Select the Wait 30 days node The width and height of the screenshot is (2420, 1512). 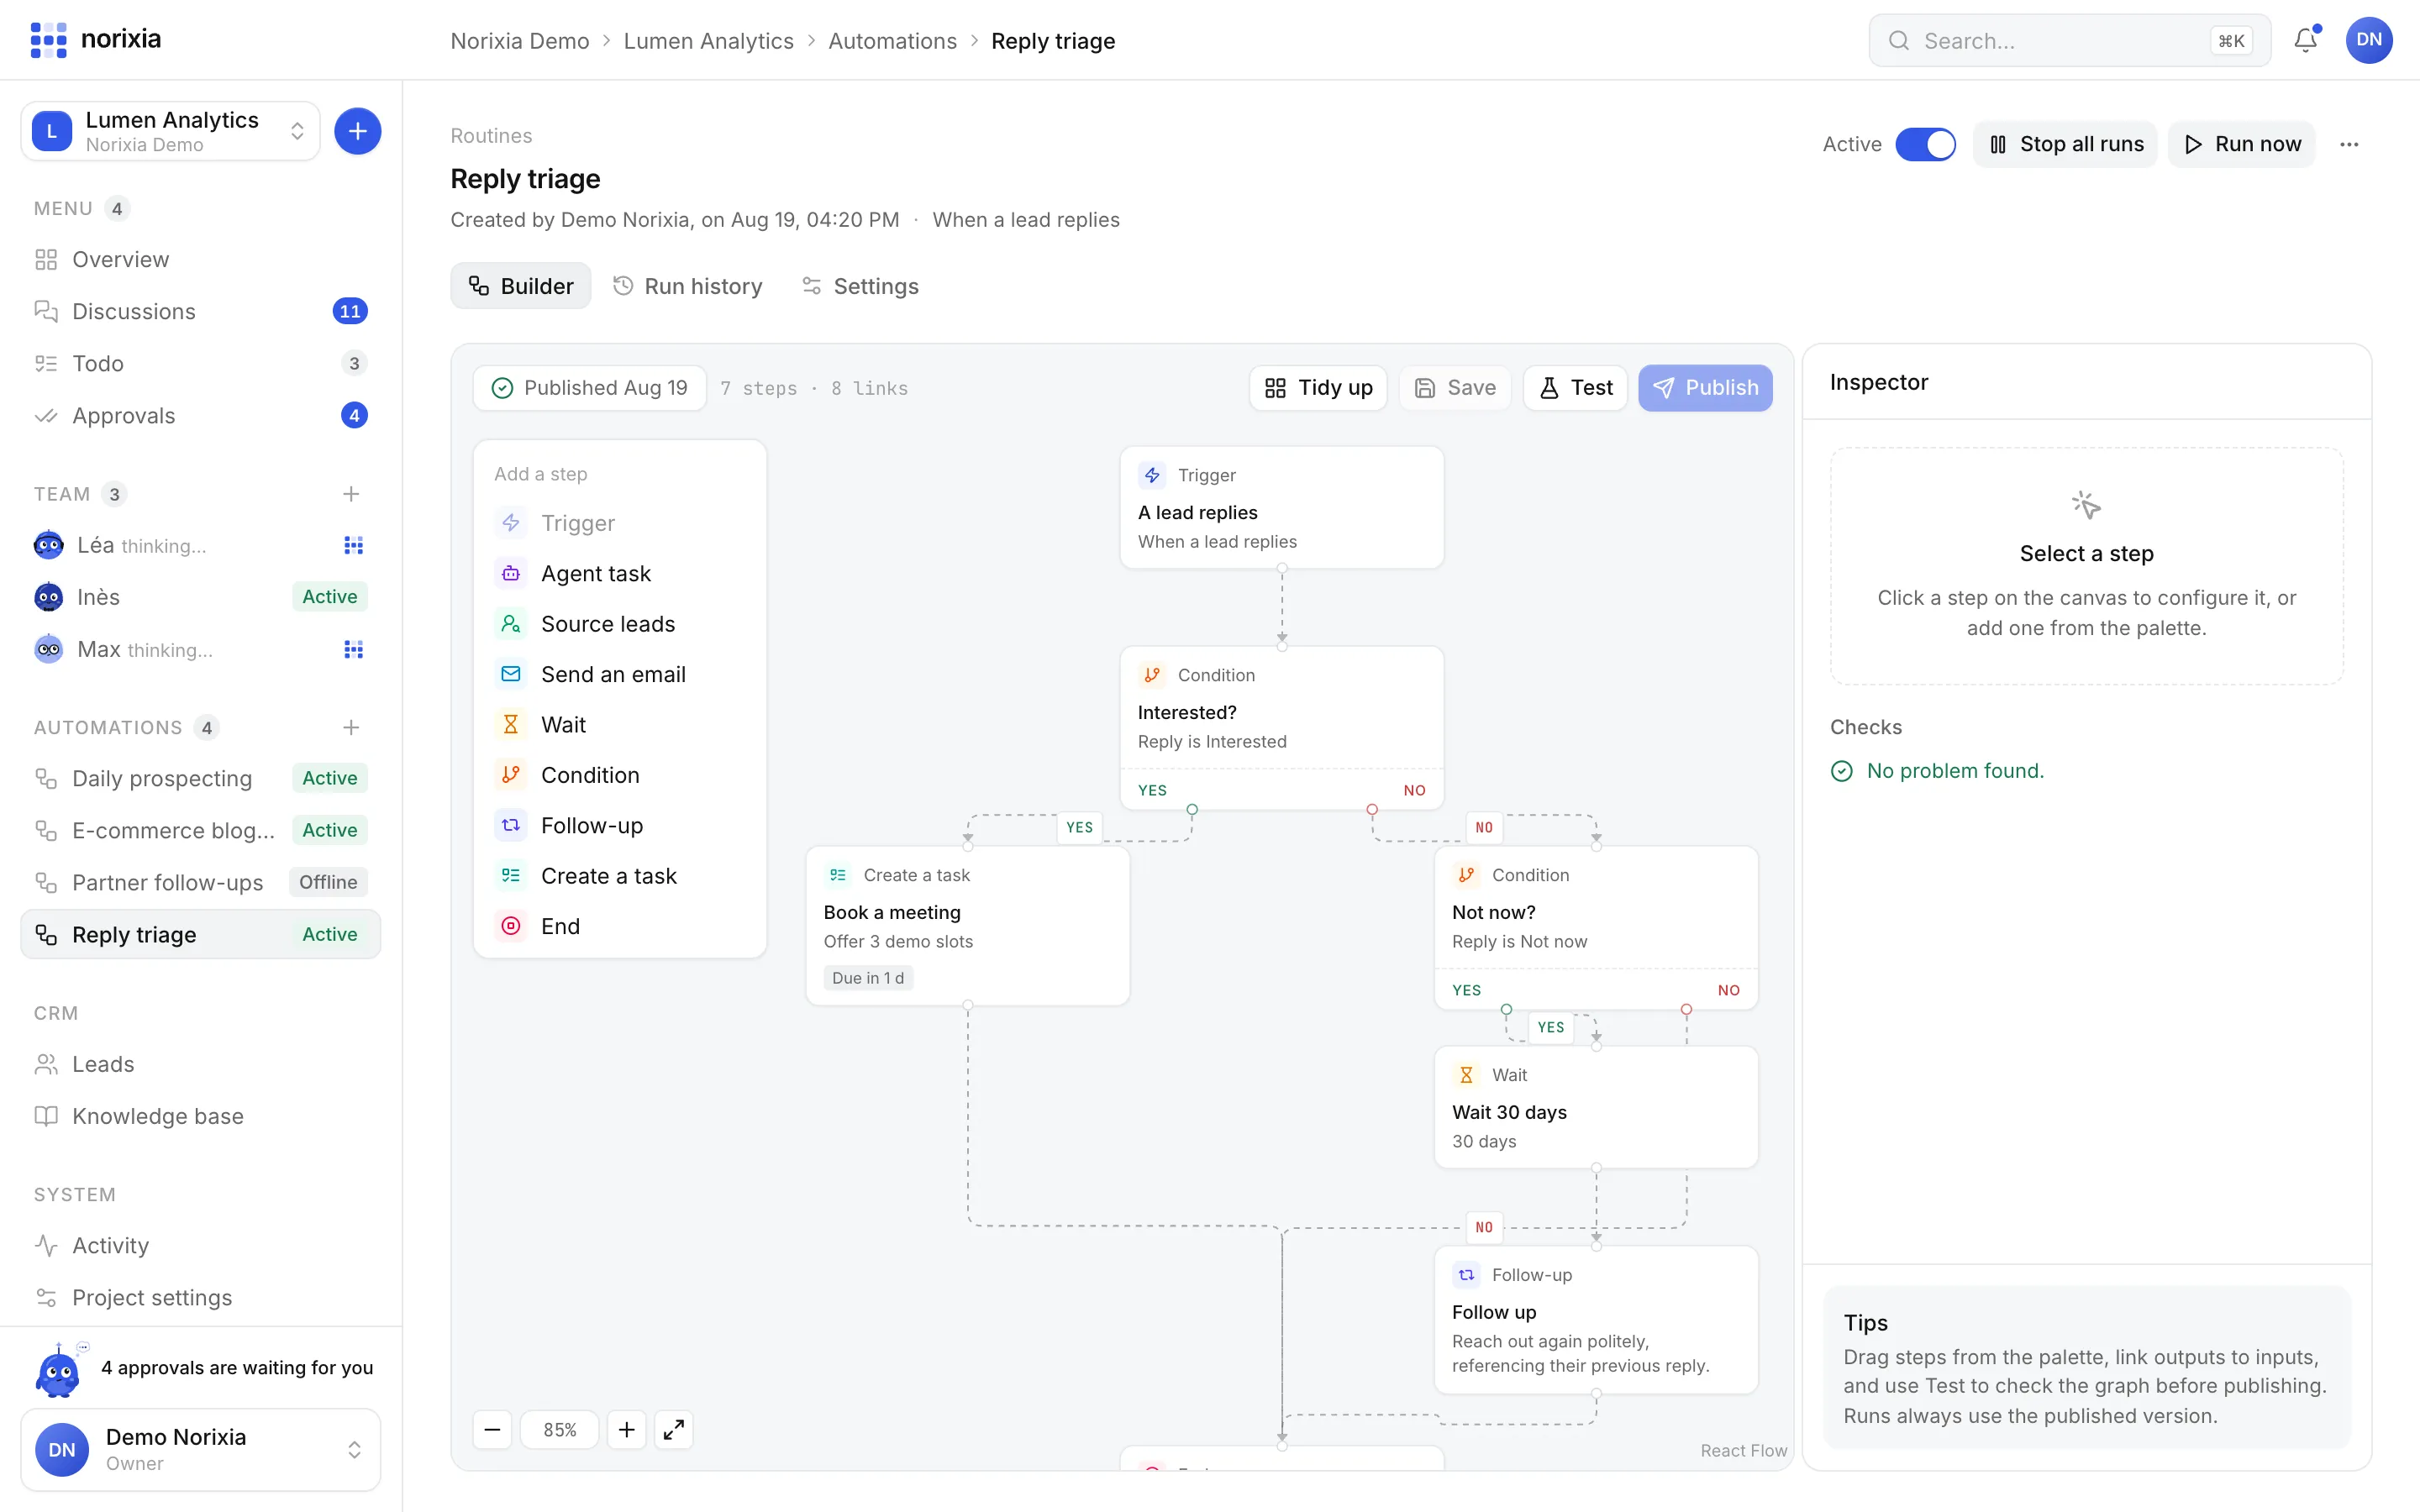click(1596, 1107)
